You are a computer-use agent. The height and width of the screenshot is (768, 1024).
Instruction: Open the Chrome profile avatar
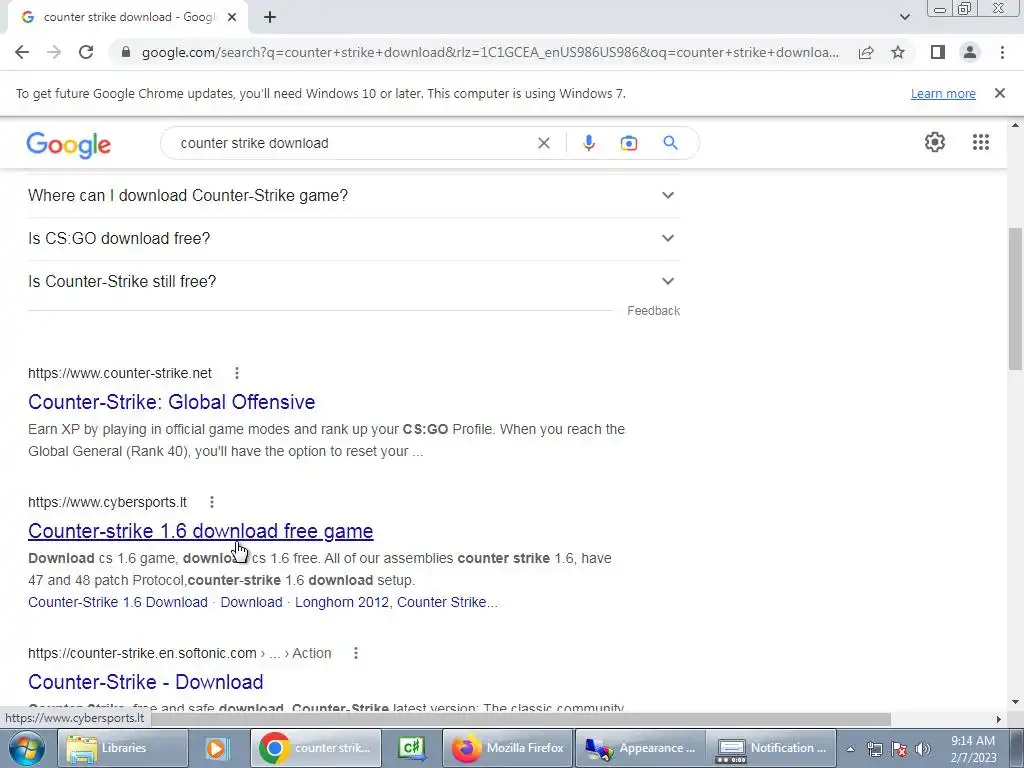[x=970, y=52]
